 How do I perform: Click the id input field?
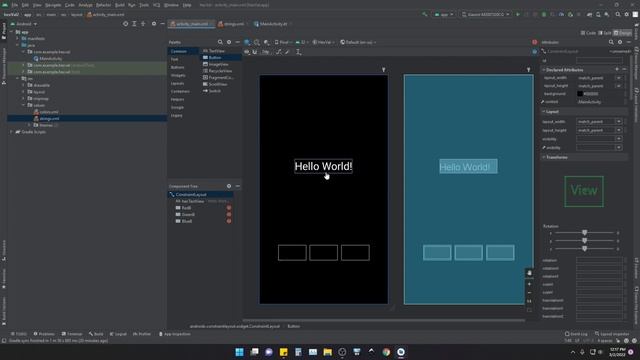coord(599,61)
